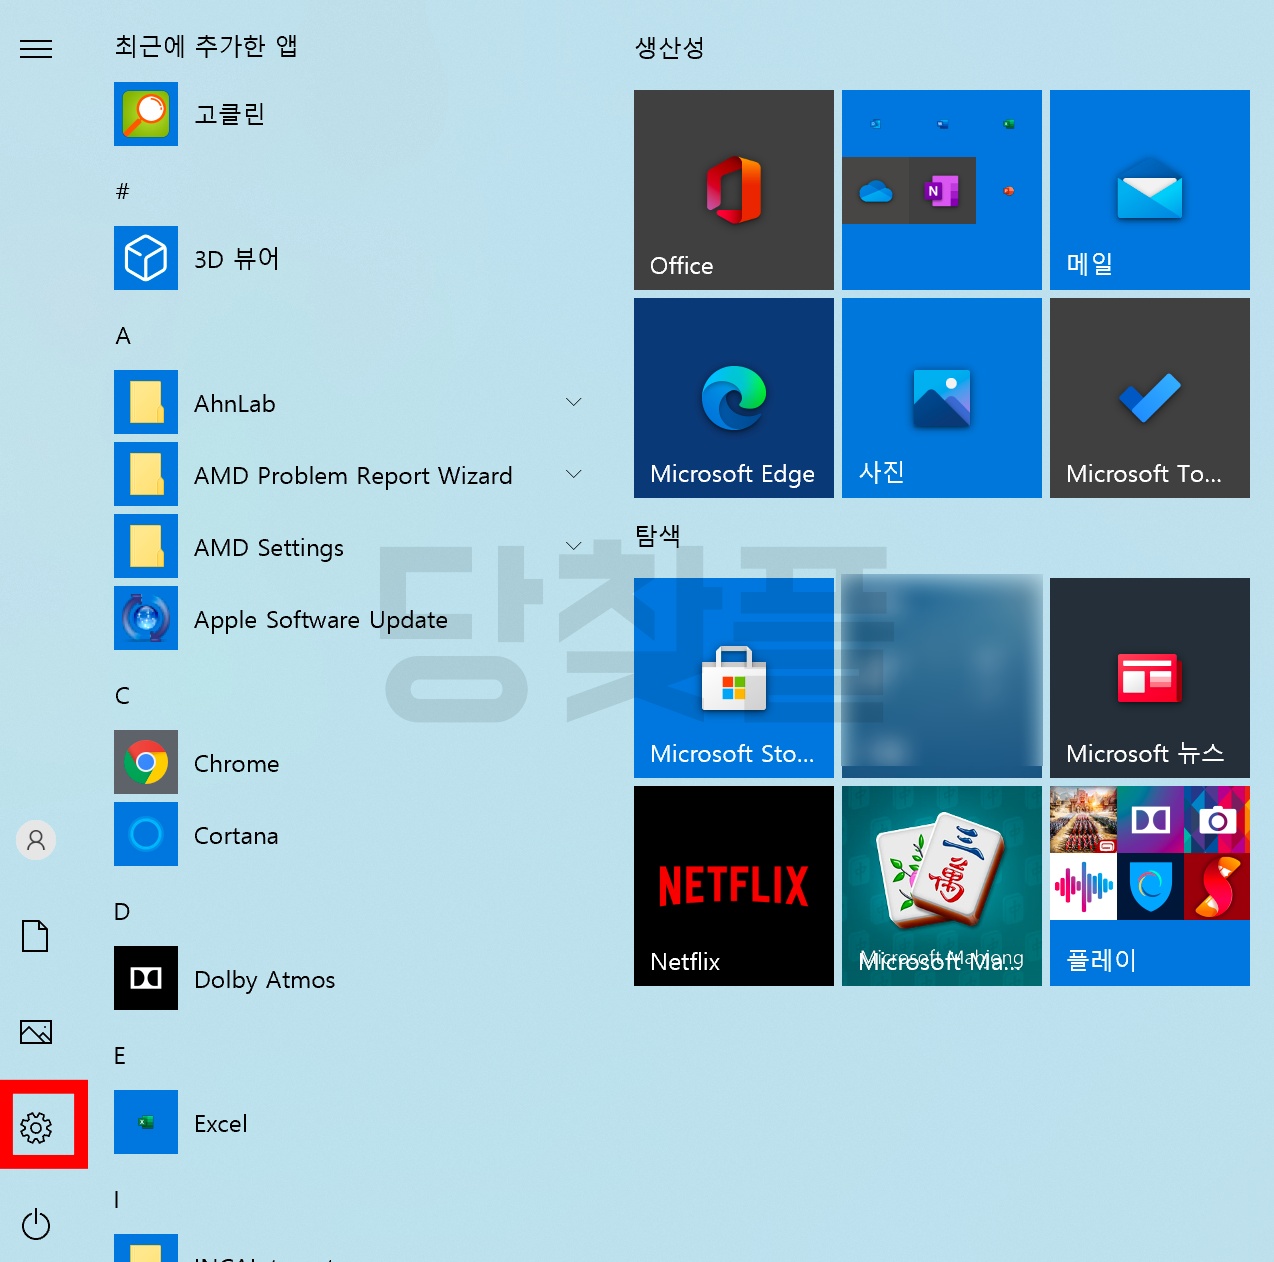Click the blurred tile beside Microsoft Store
The height and width of the screenshot is (1262, 1274).
(942, 678)
